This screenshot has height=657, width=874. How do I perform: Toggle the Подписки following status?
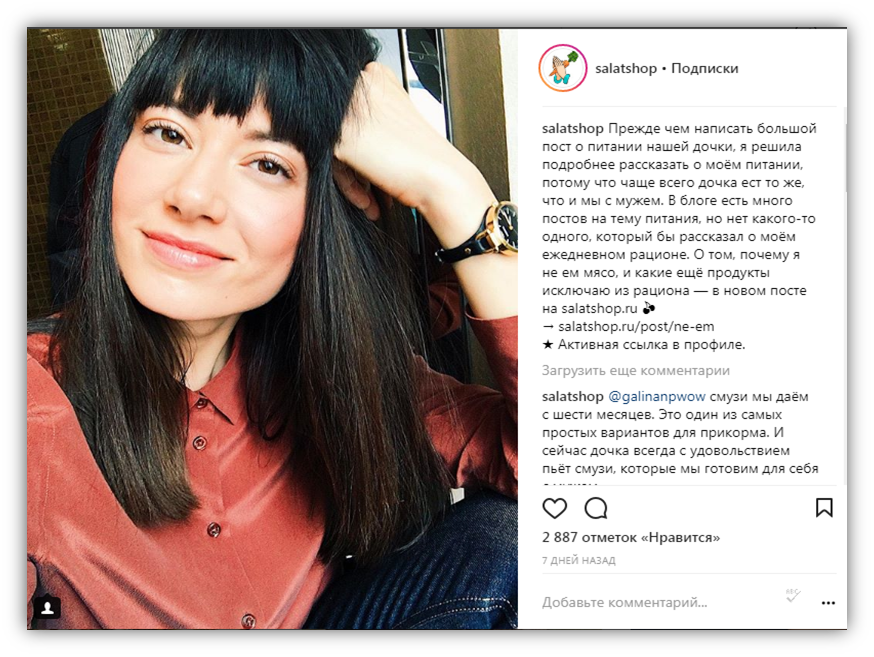click(x=705, y=69)
